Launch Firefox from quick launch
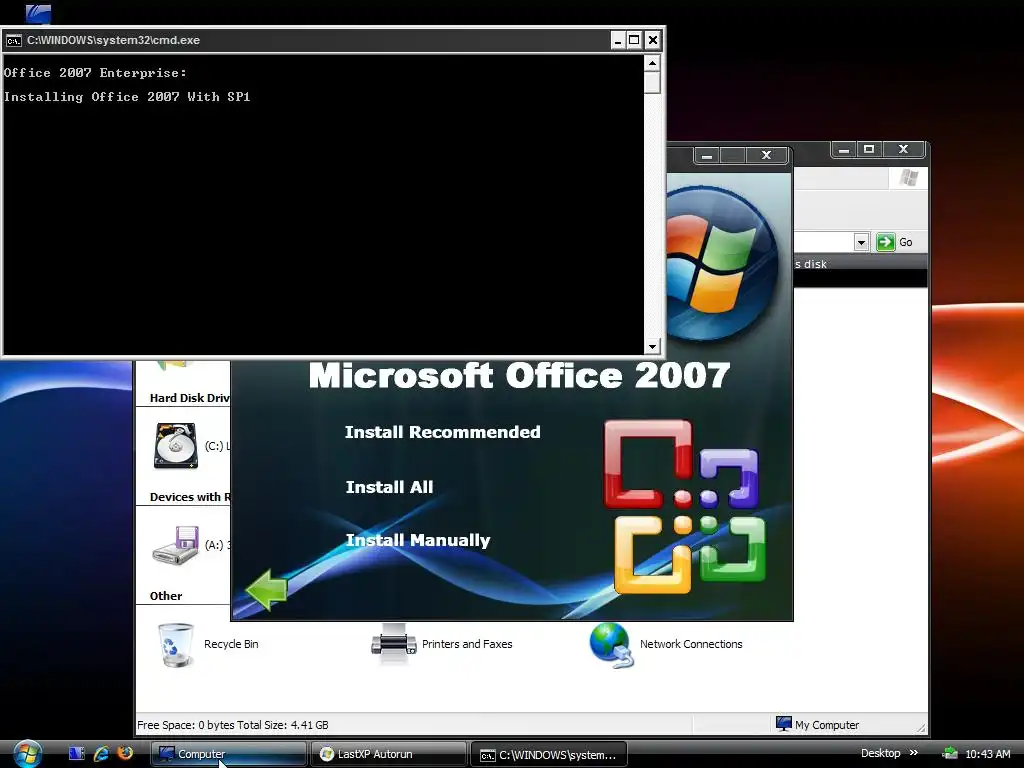The width and height of the screenshot is (1024, 768). click(x=125, y=753)
